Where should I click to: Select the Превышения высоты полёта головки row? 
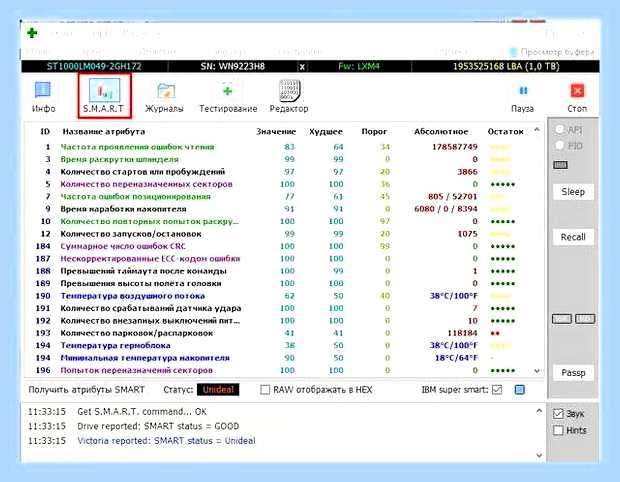point(280,284)
